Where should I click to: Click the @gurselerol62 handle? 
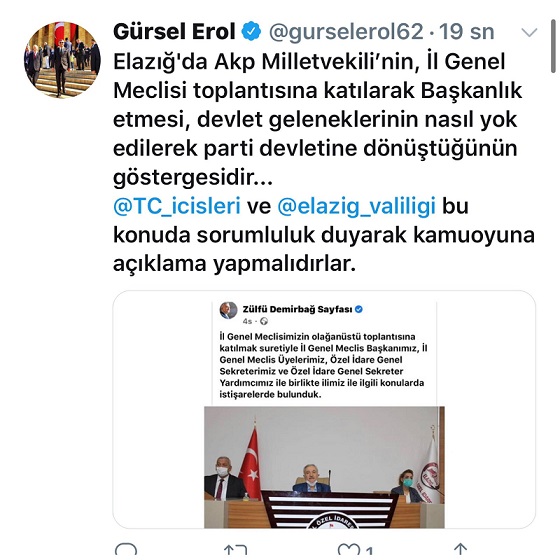[x=346, y=31]
